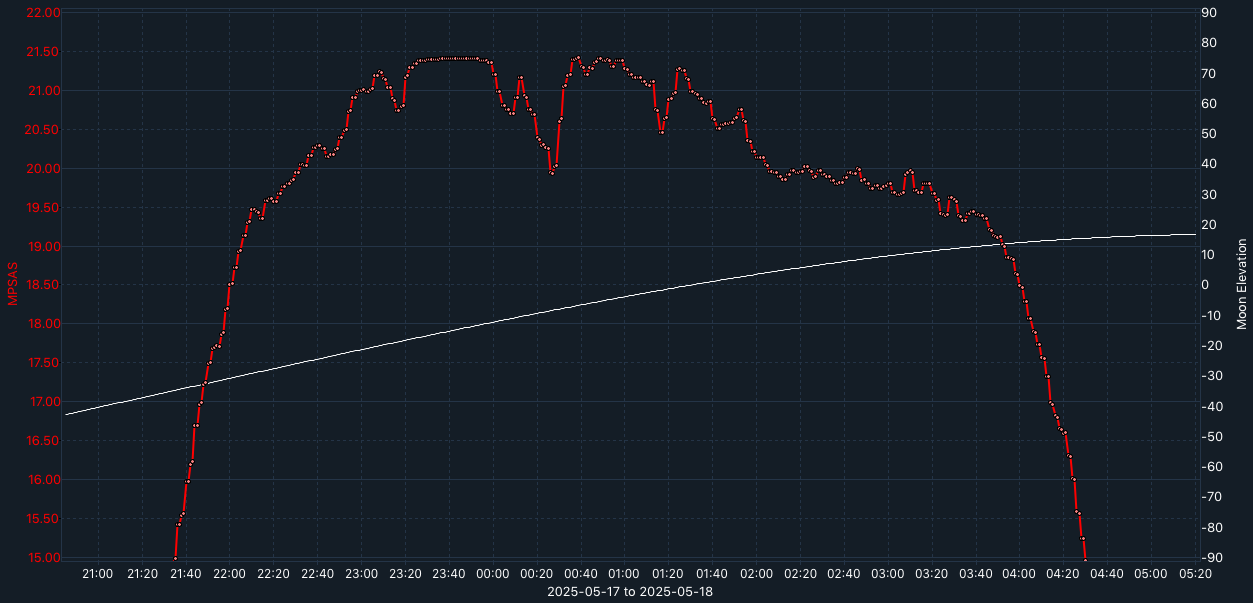
Task: Click the 16.50 MPSAS axis value
Action: coord(44,441)
